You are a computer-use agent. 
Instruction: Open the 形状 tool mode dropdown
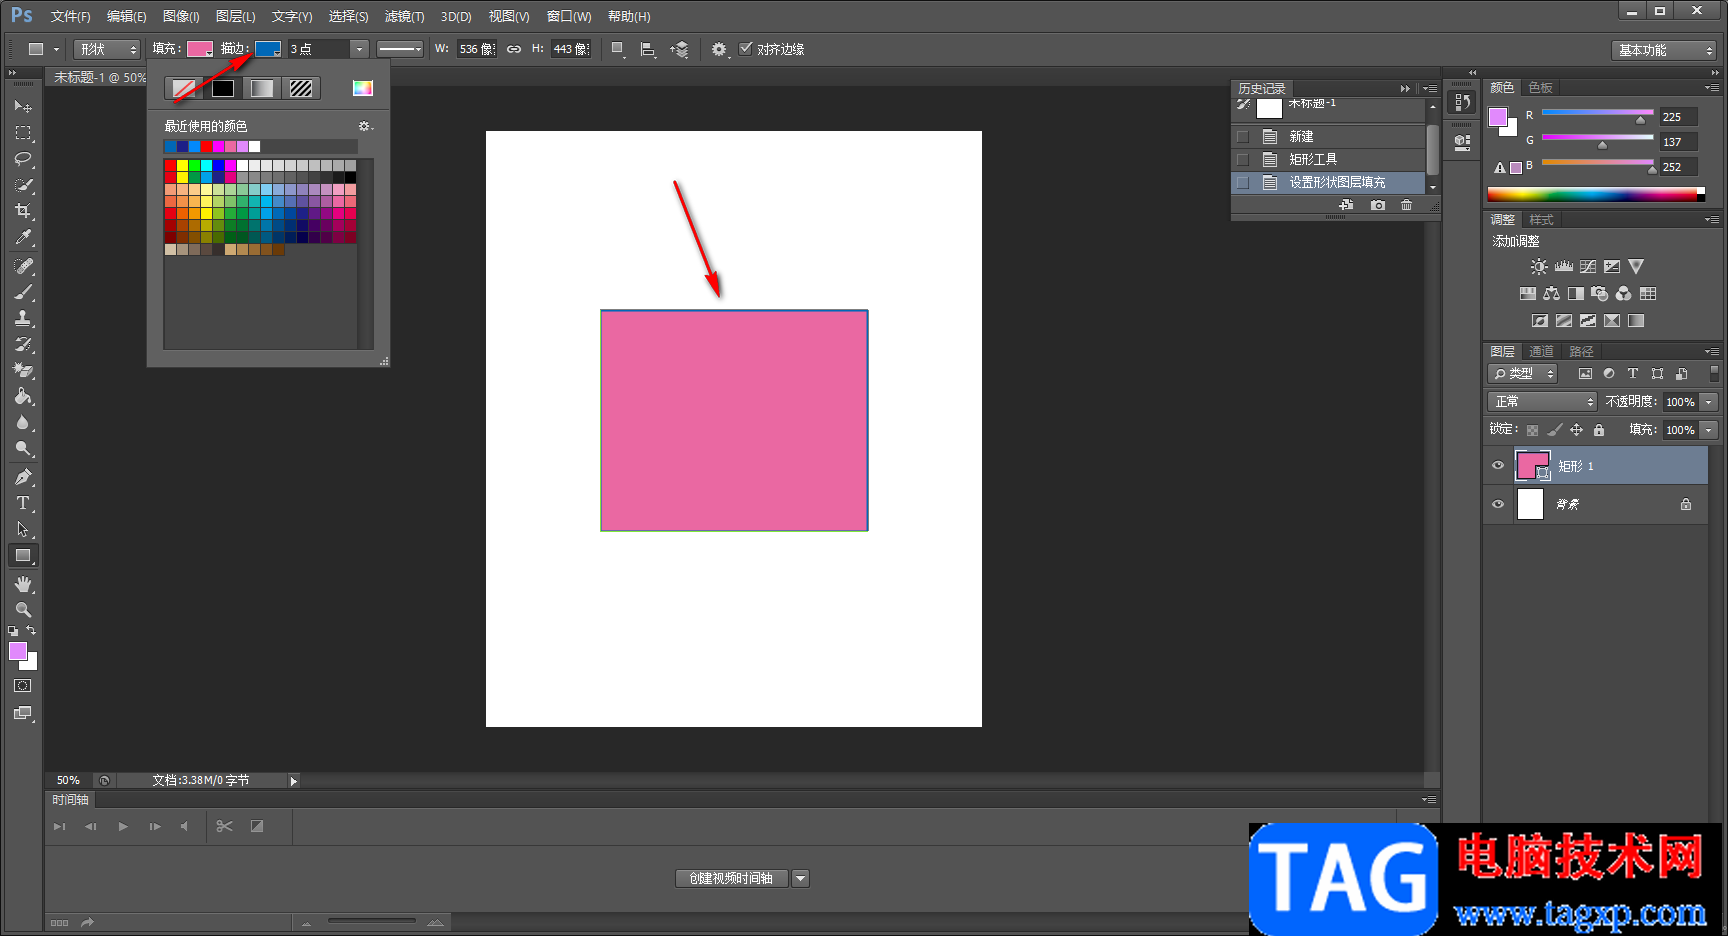(107, 49)
